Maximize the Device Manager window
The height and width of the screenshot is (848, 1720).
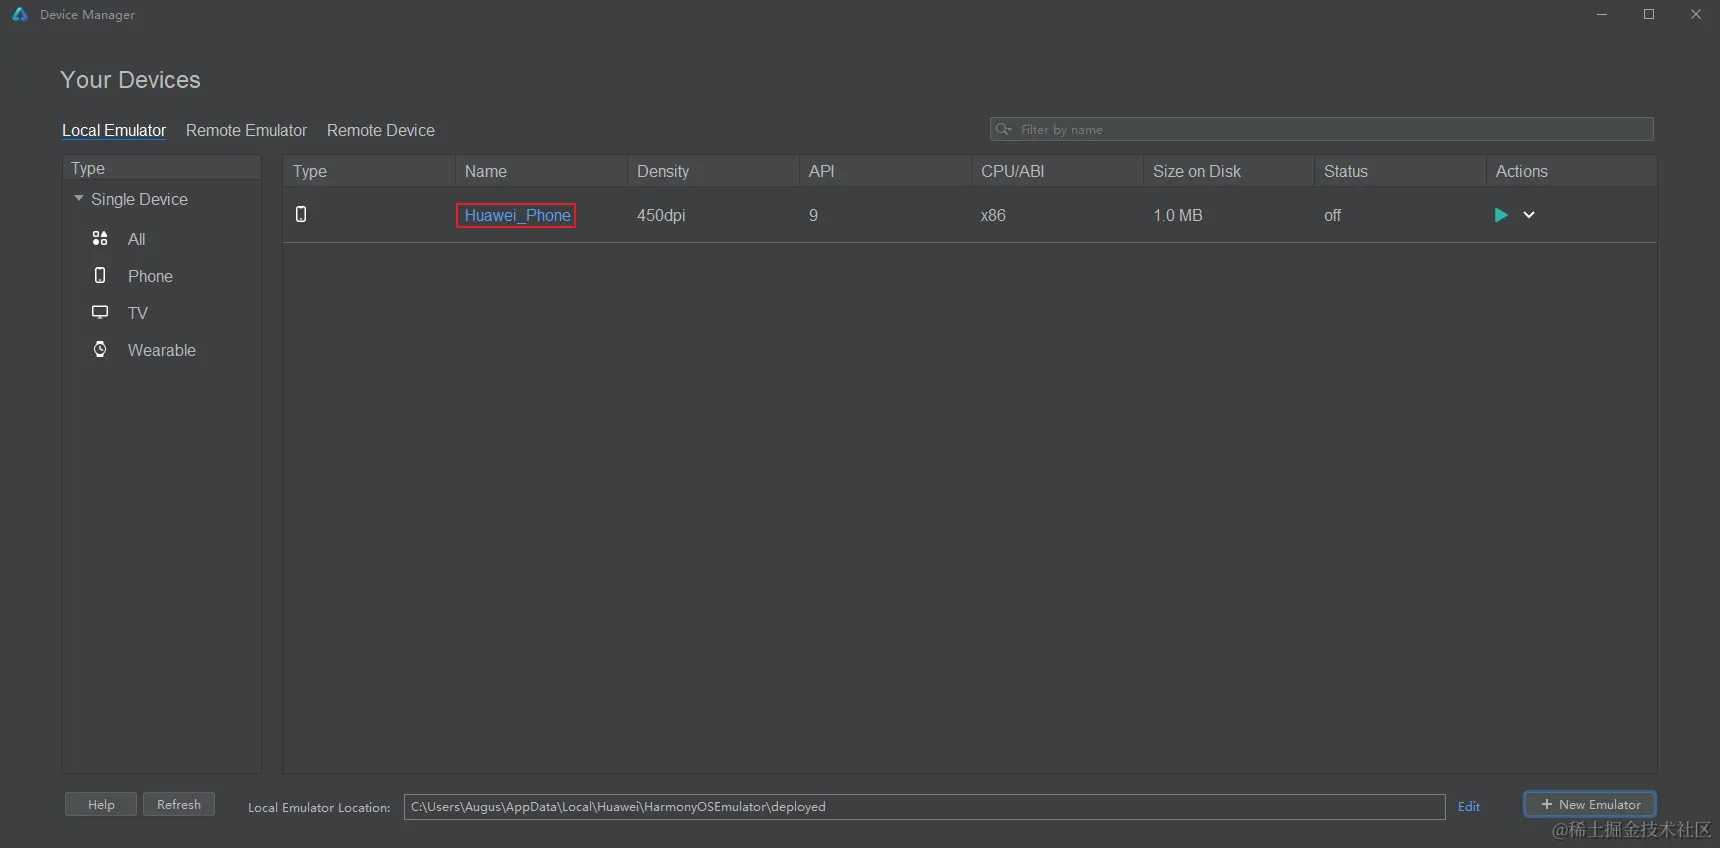[1649, 14]
